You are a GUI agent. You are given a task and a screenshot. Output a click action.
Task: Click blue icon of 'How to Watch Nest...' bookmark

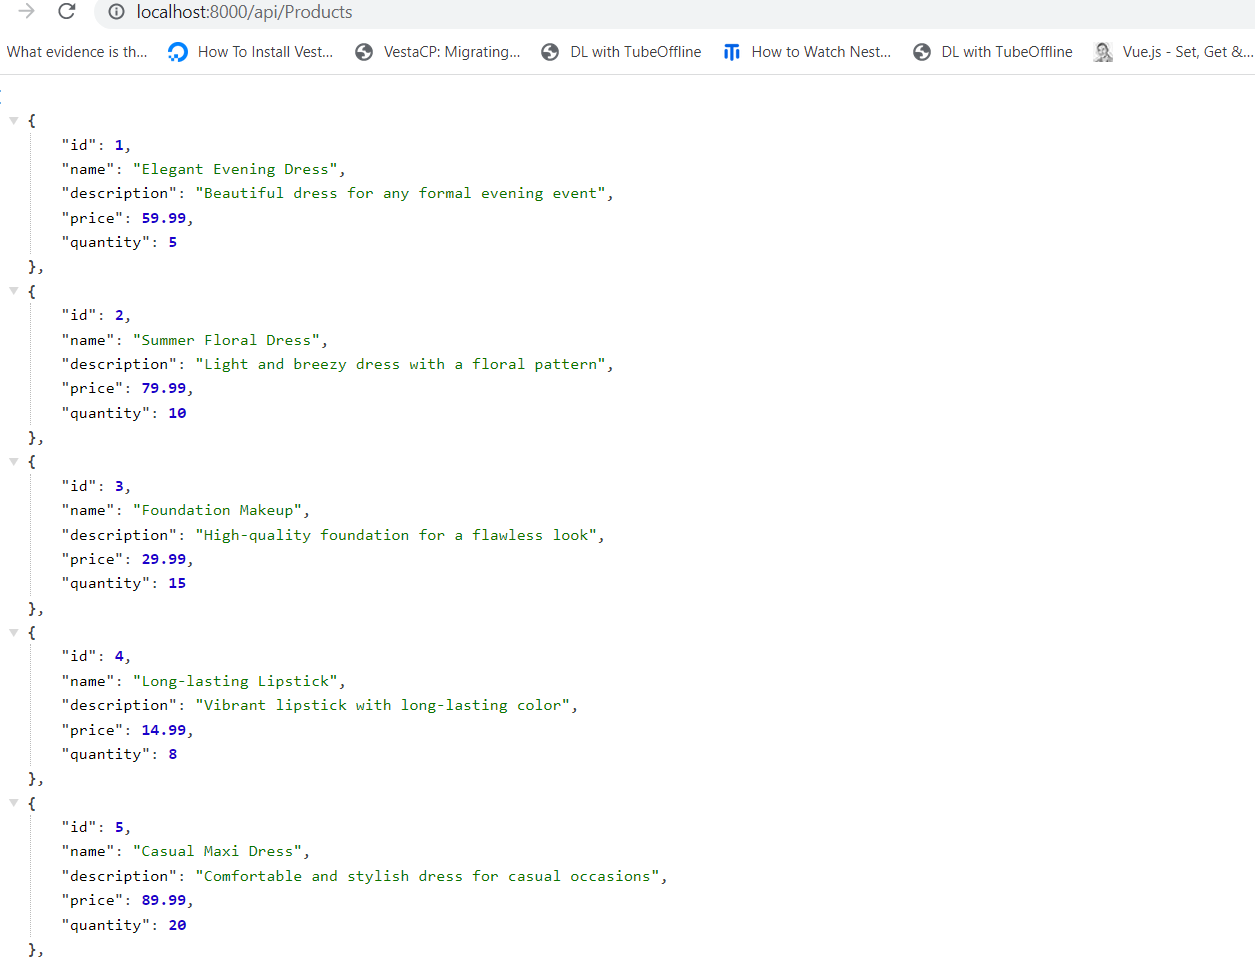732,52
